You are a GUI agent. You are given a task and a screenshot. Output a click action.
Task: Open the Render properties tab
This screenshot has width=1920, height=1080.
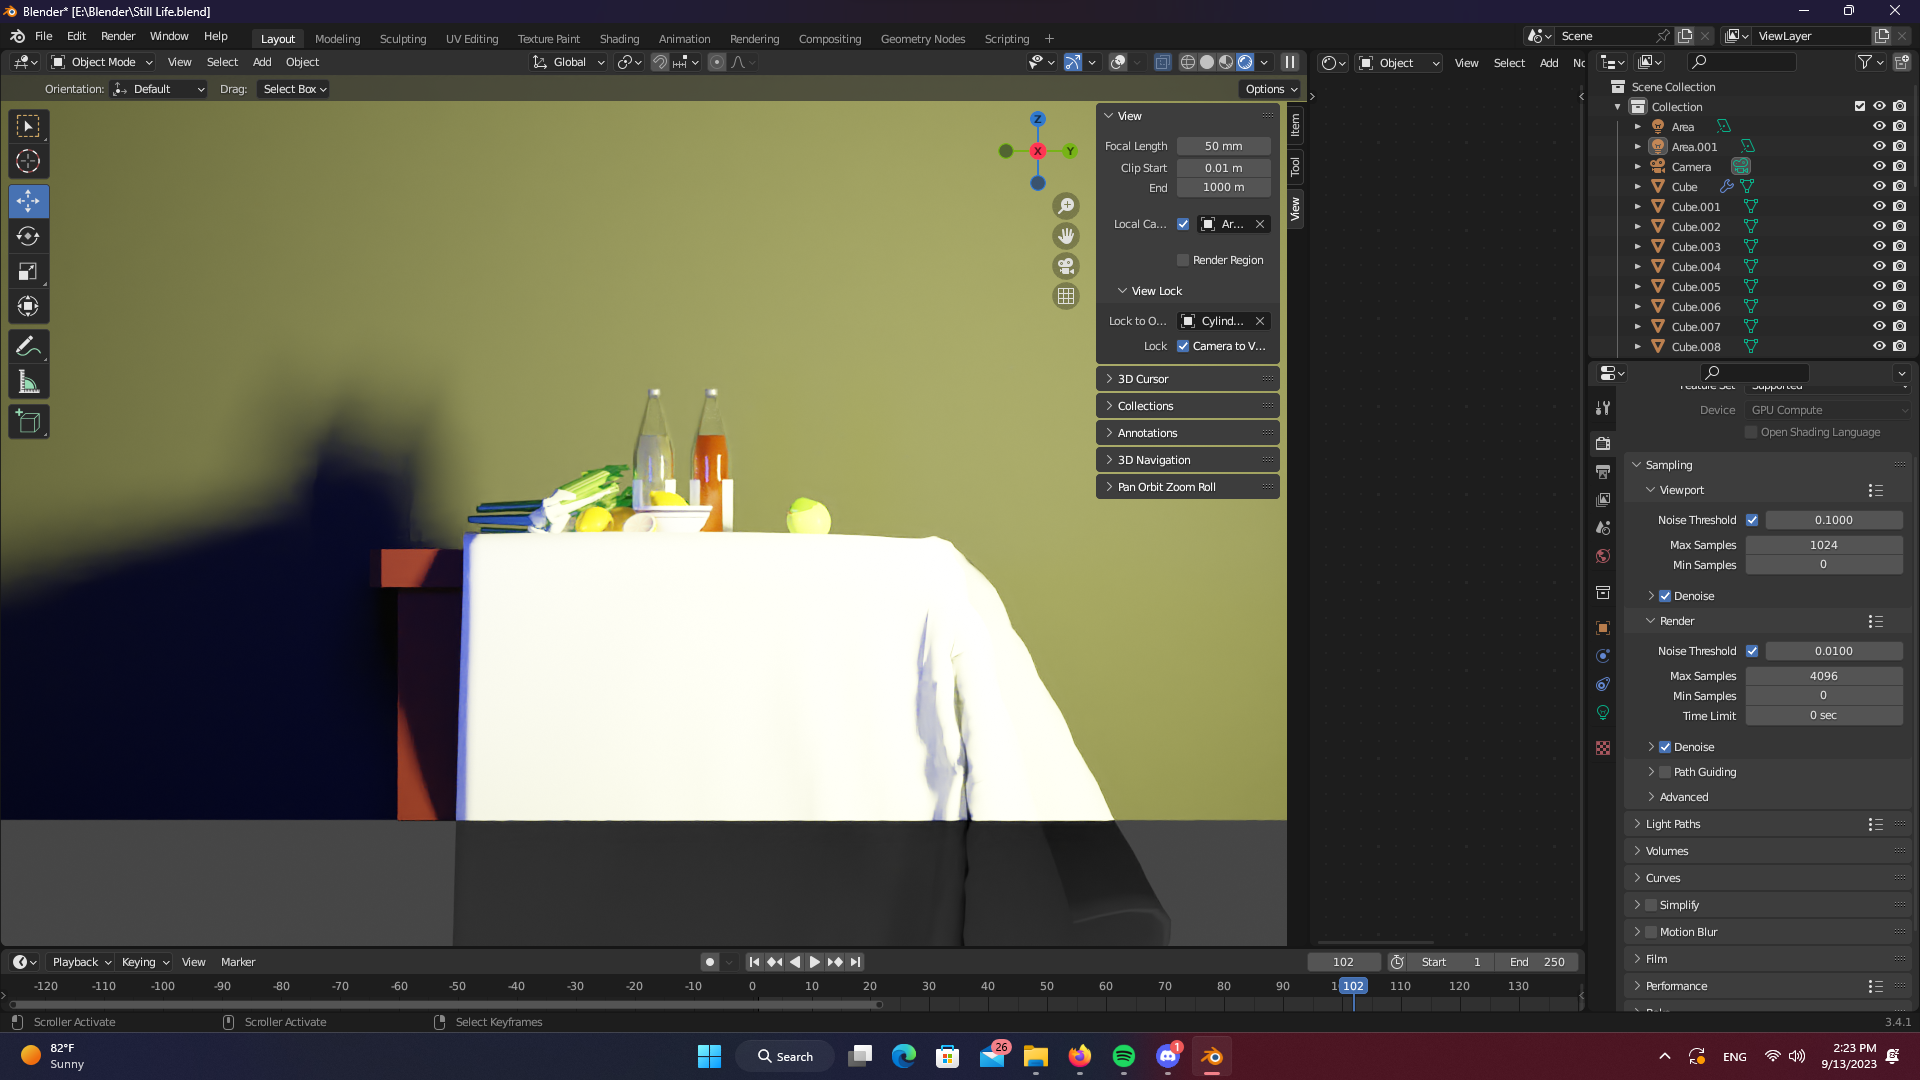click(x=1603, y=443)
